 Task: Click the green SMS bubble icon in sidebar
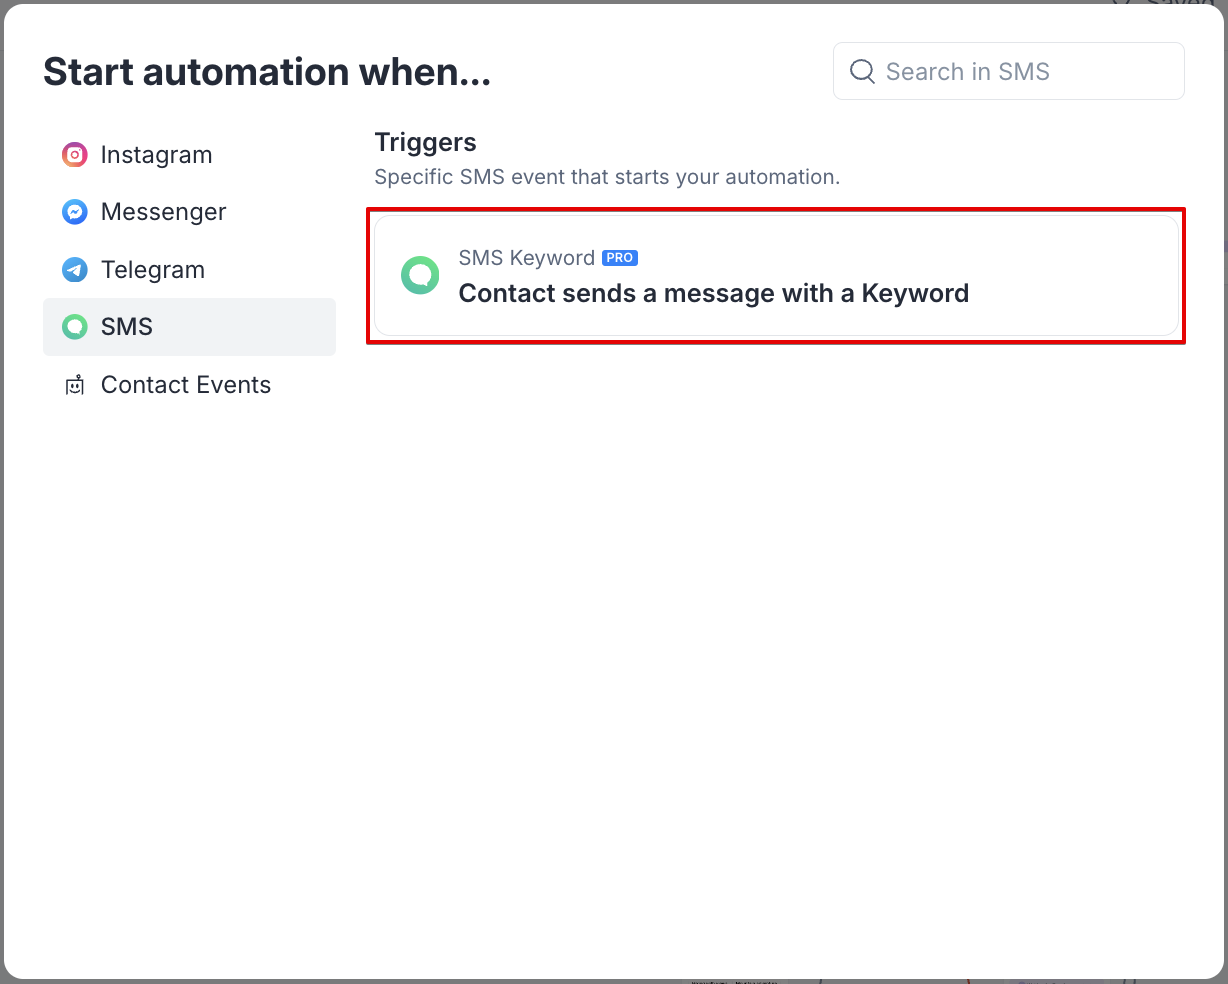(74, 327)
